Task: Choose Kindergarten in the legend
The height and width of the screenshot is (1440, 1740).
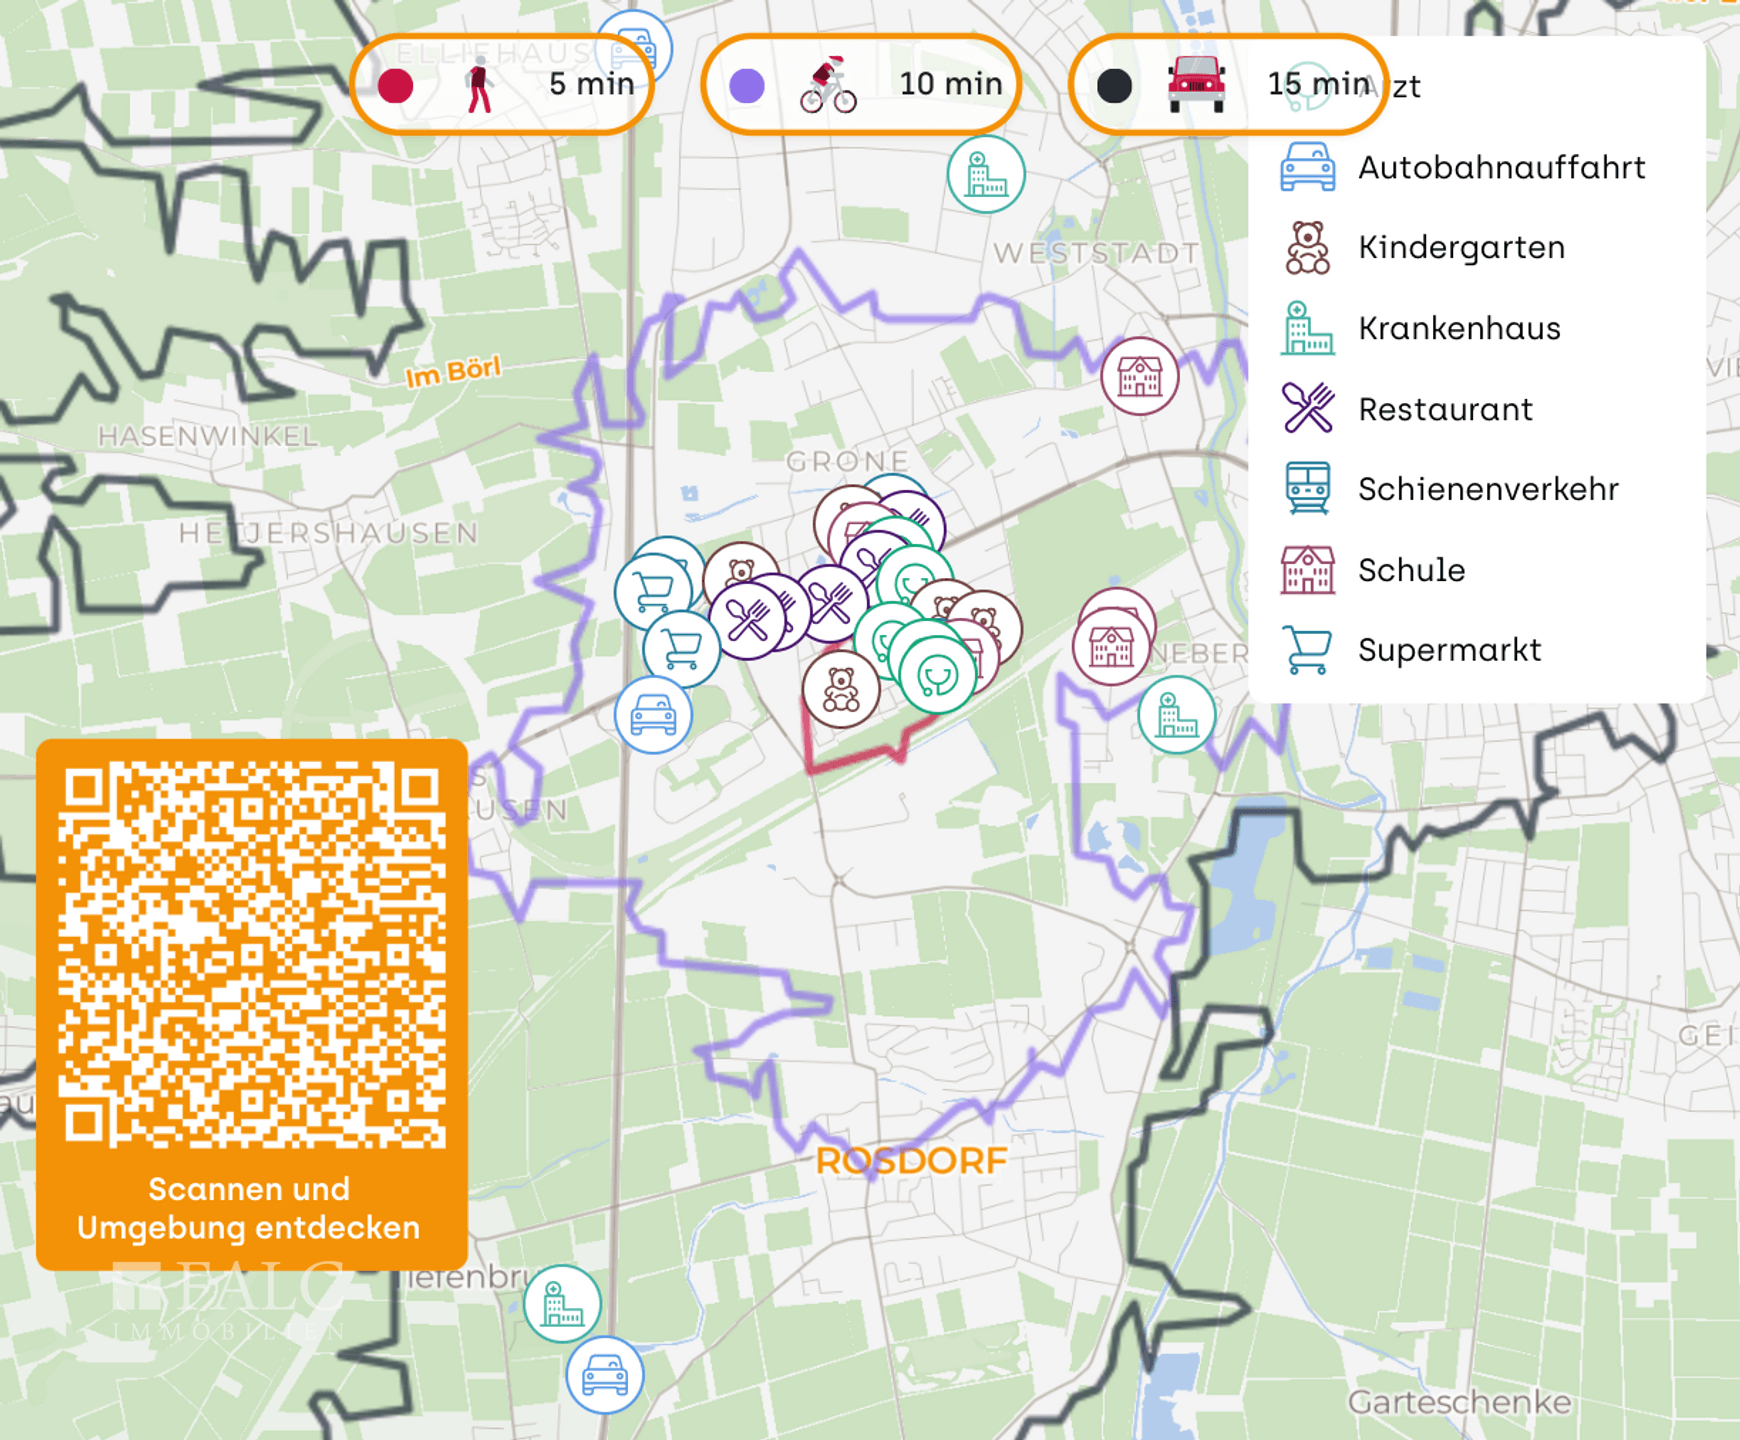Action: coord(1423,248)
